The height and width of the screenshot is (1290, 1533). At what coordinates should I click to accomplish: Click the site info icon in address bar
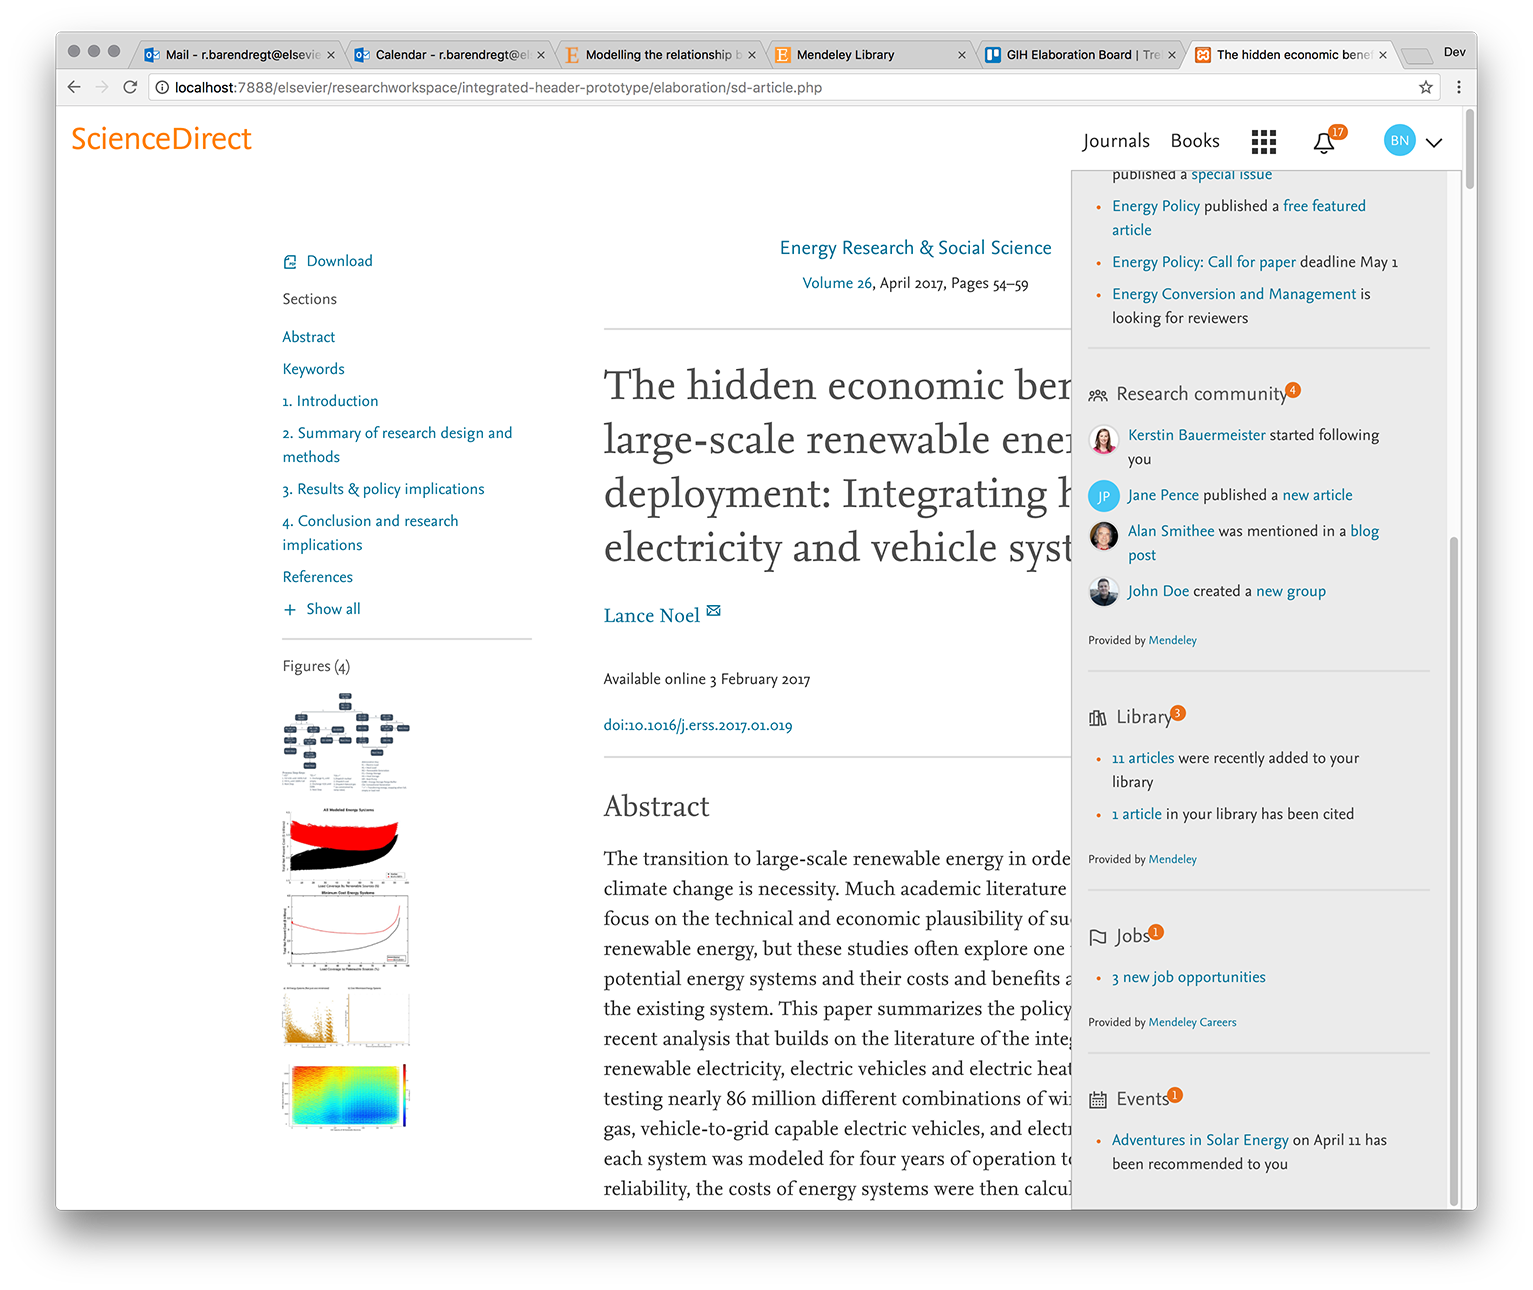tap(162, 88)
